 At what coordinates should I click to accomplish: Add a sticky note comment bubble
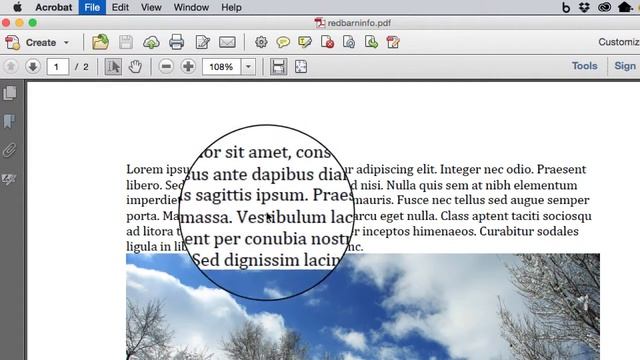(283, 42)
